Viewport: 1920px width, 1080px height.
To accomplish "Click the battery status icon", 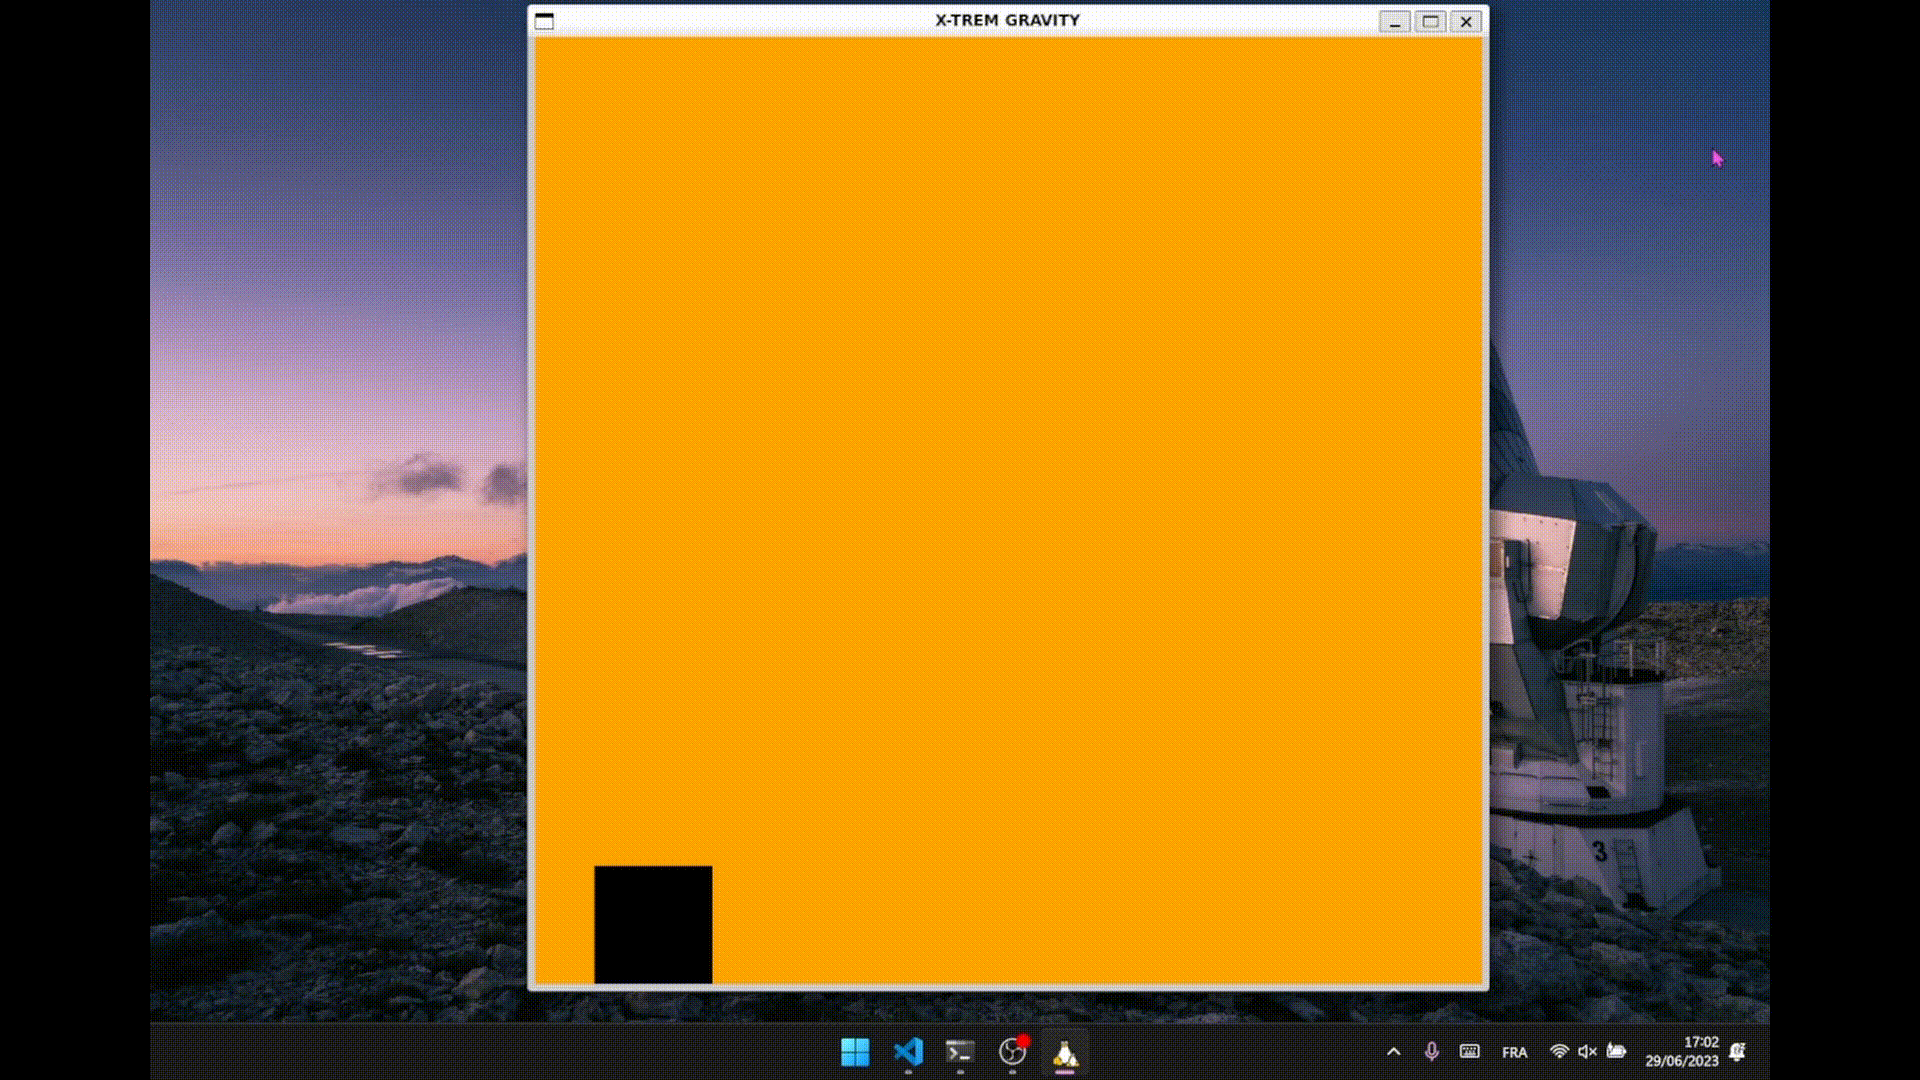I will pos(1616,1051).
